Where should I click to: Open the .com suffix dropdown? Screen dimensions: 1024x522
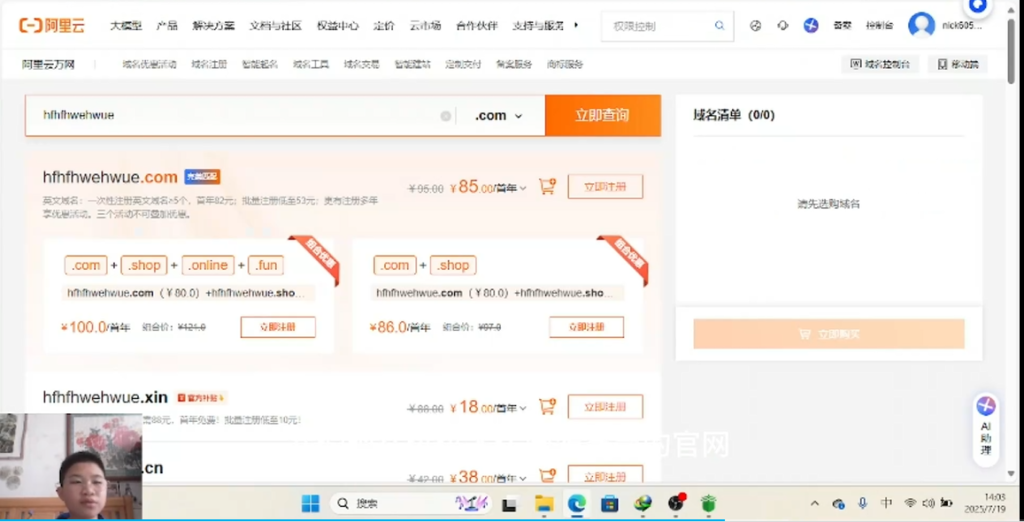(x=499, y=116)
